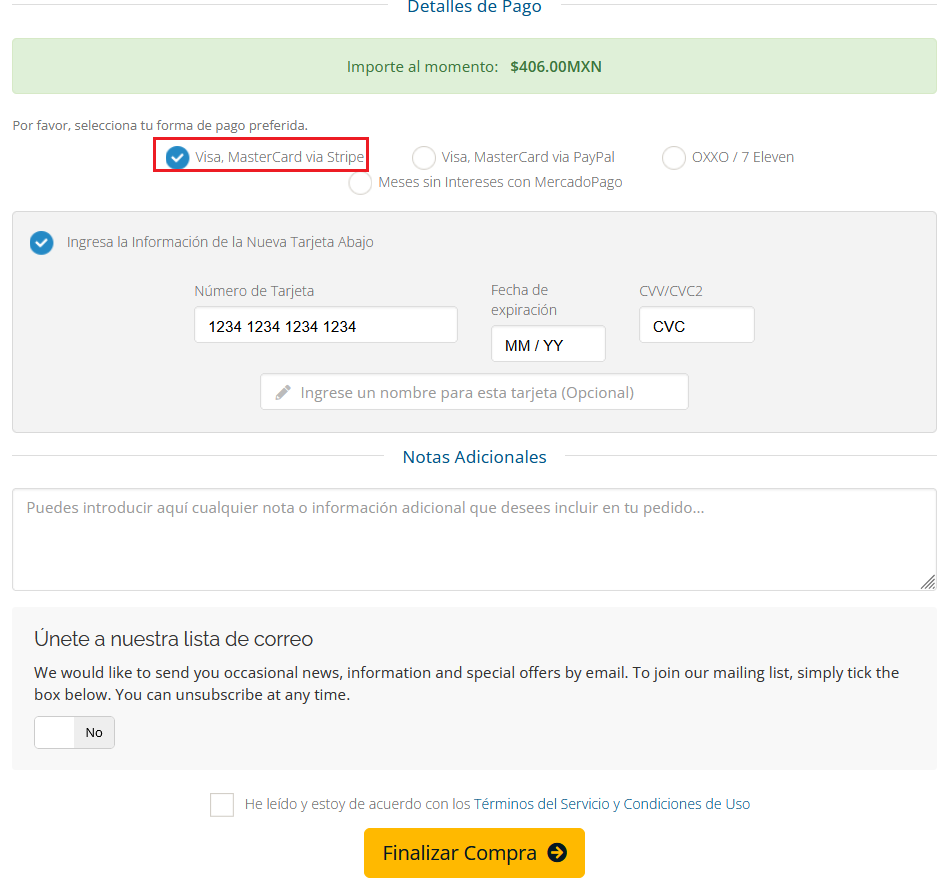
Task: Click the $406.00MXN amount in green banner
Action: (x=555, y=67)
